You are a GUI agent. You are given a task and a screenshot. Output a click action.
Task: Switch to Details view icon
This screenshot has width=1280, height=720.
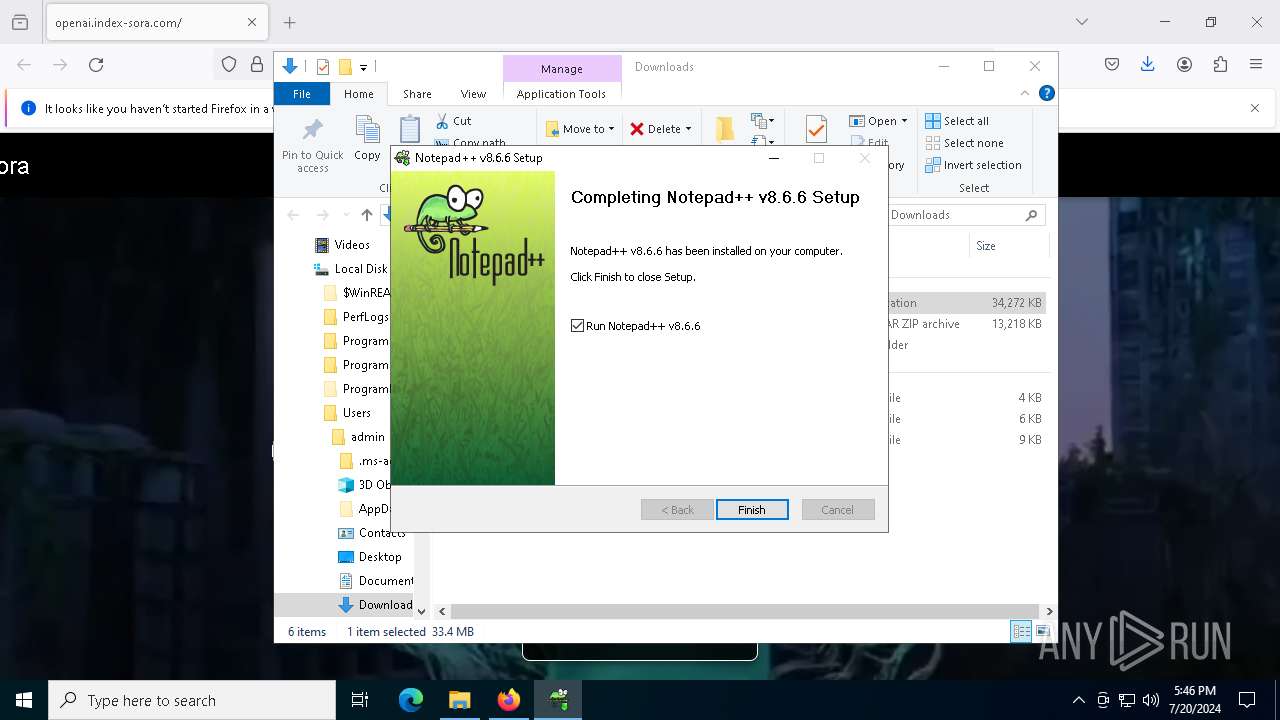[1021, 631]
